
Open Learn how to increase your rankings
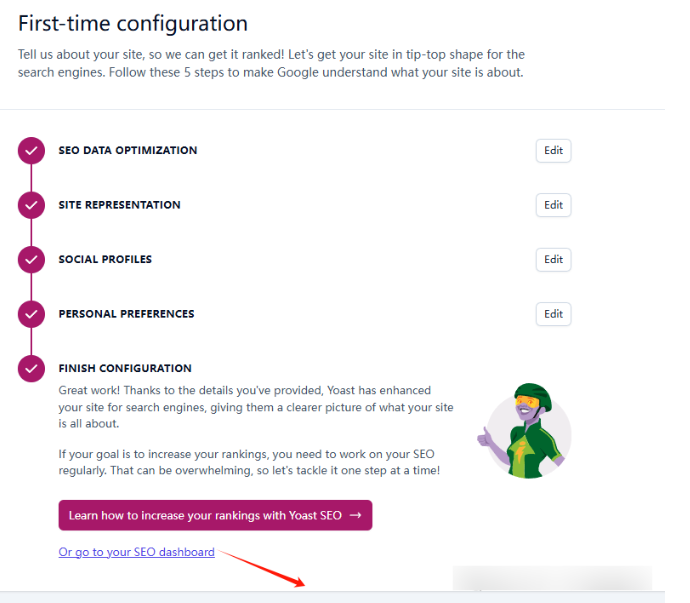coord(215,516)
